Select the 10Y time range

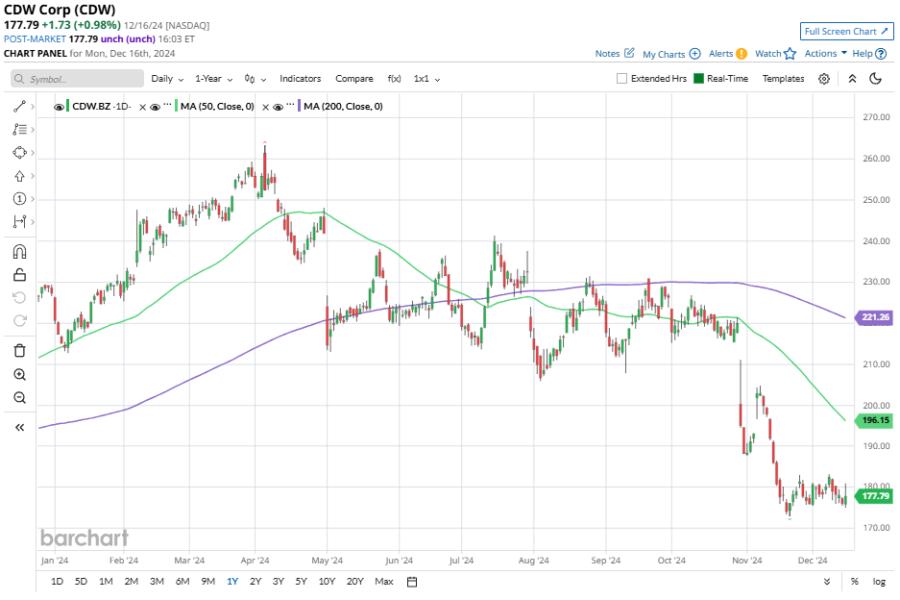tap(327, 582)
